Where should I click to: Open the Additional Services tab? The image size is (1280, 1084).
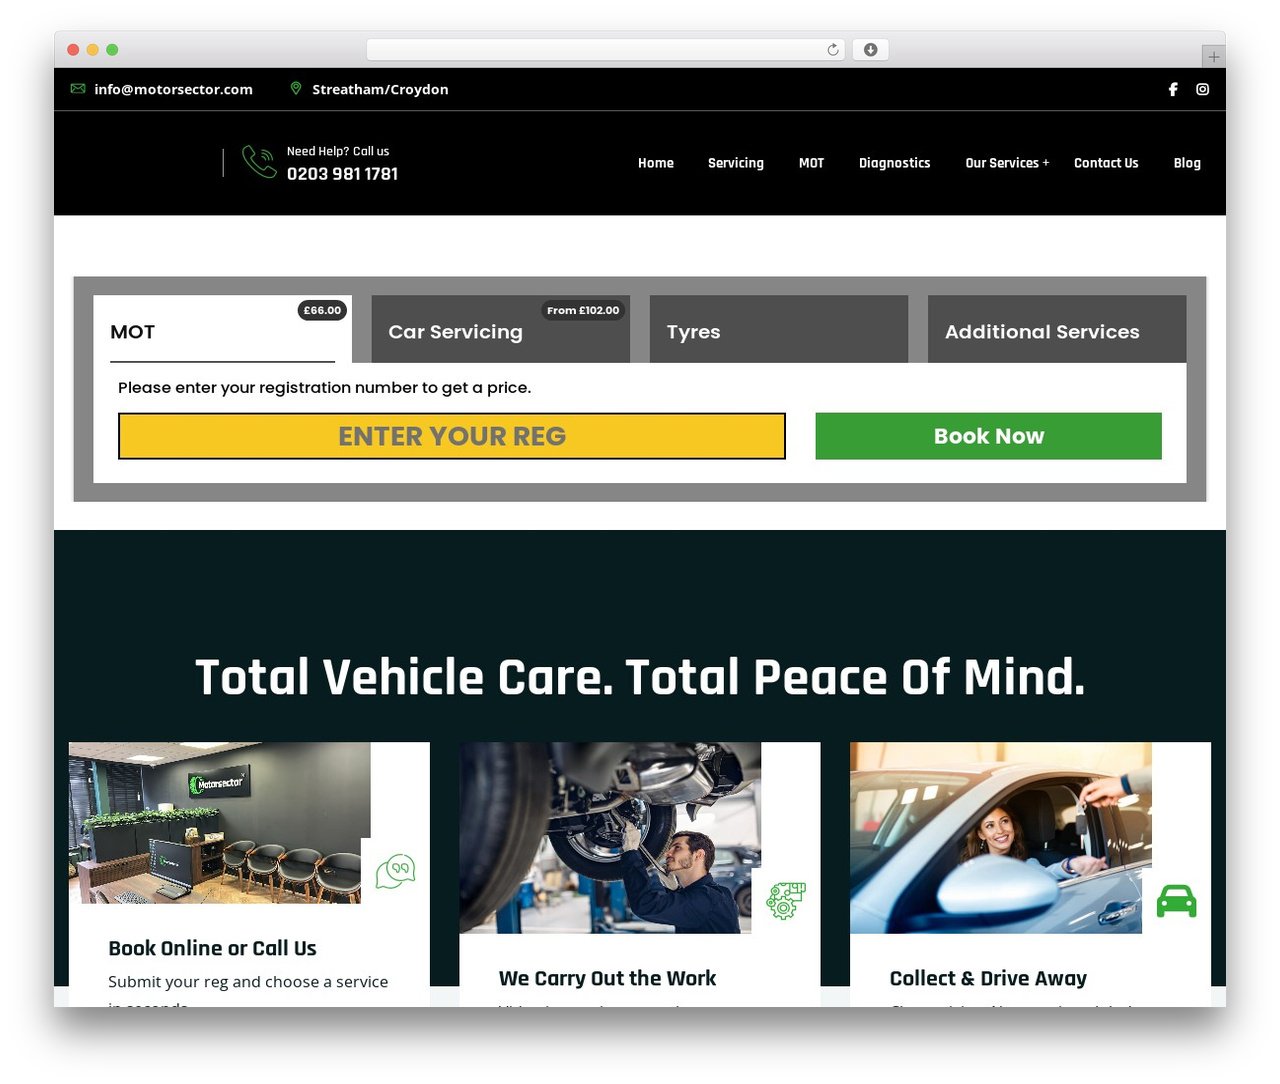pos(1057,329)
